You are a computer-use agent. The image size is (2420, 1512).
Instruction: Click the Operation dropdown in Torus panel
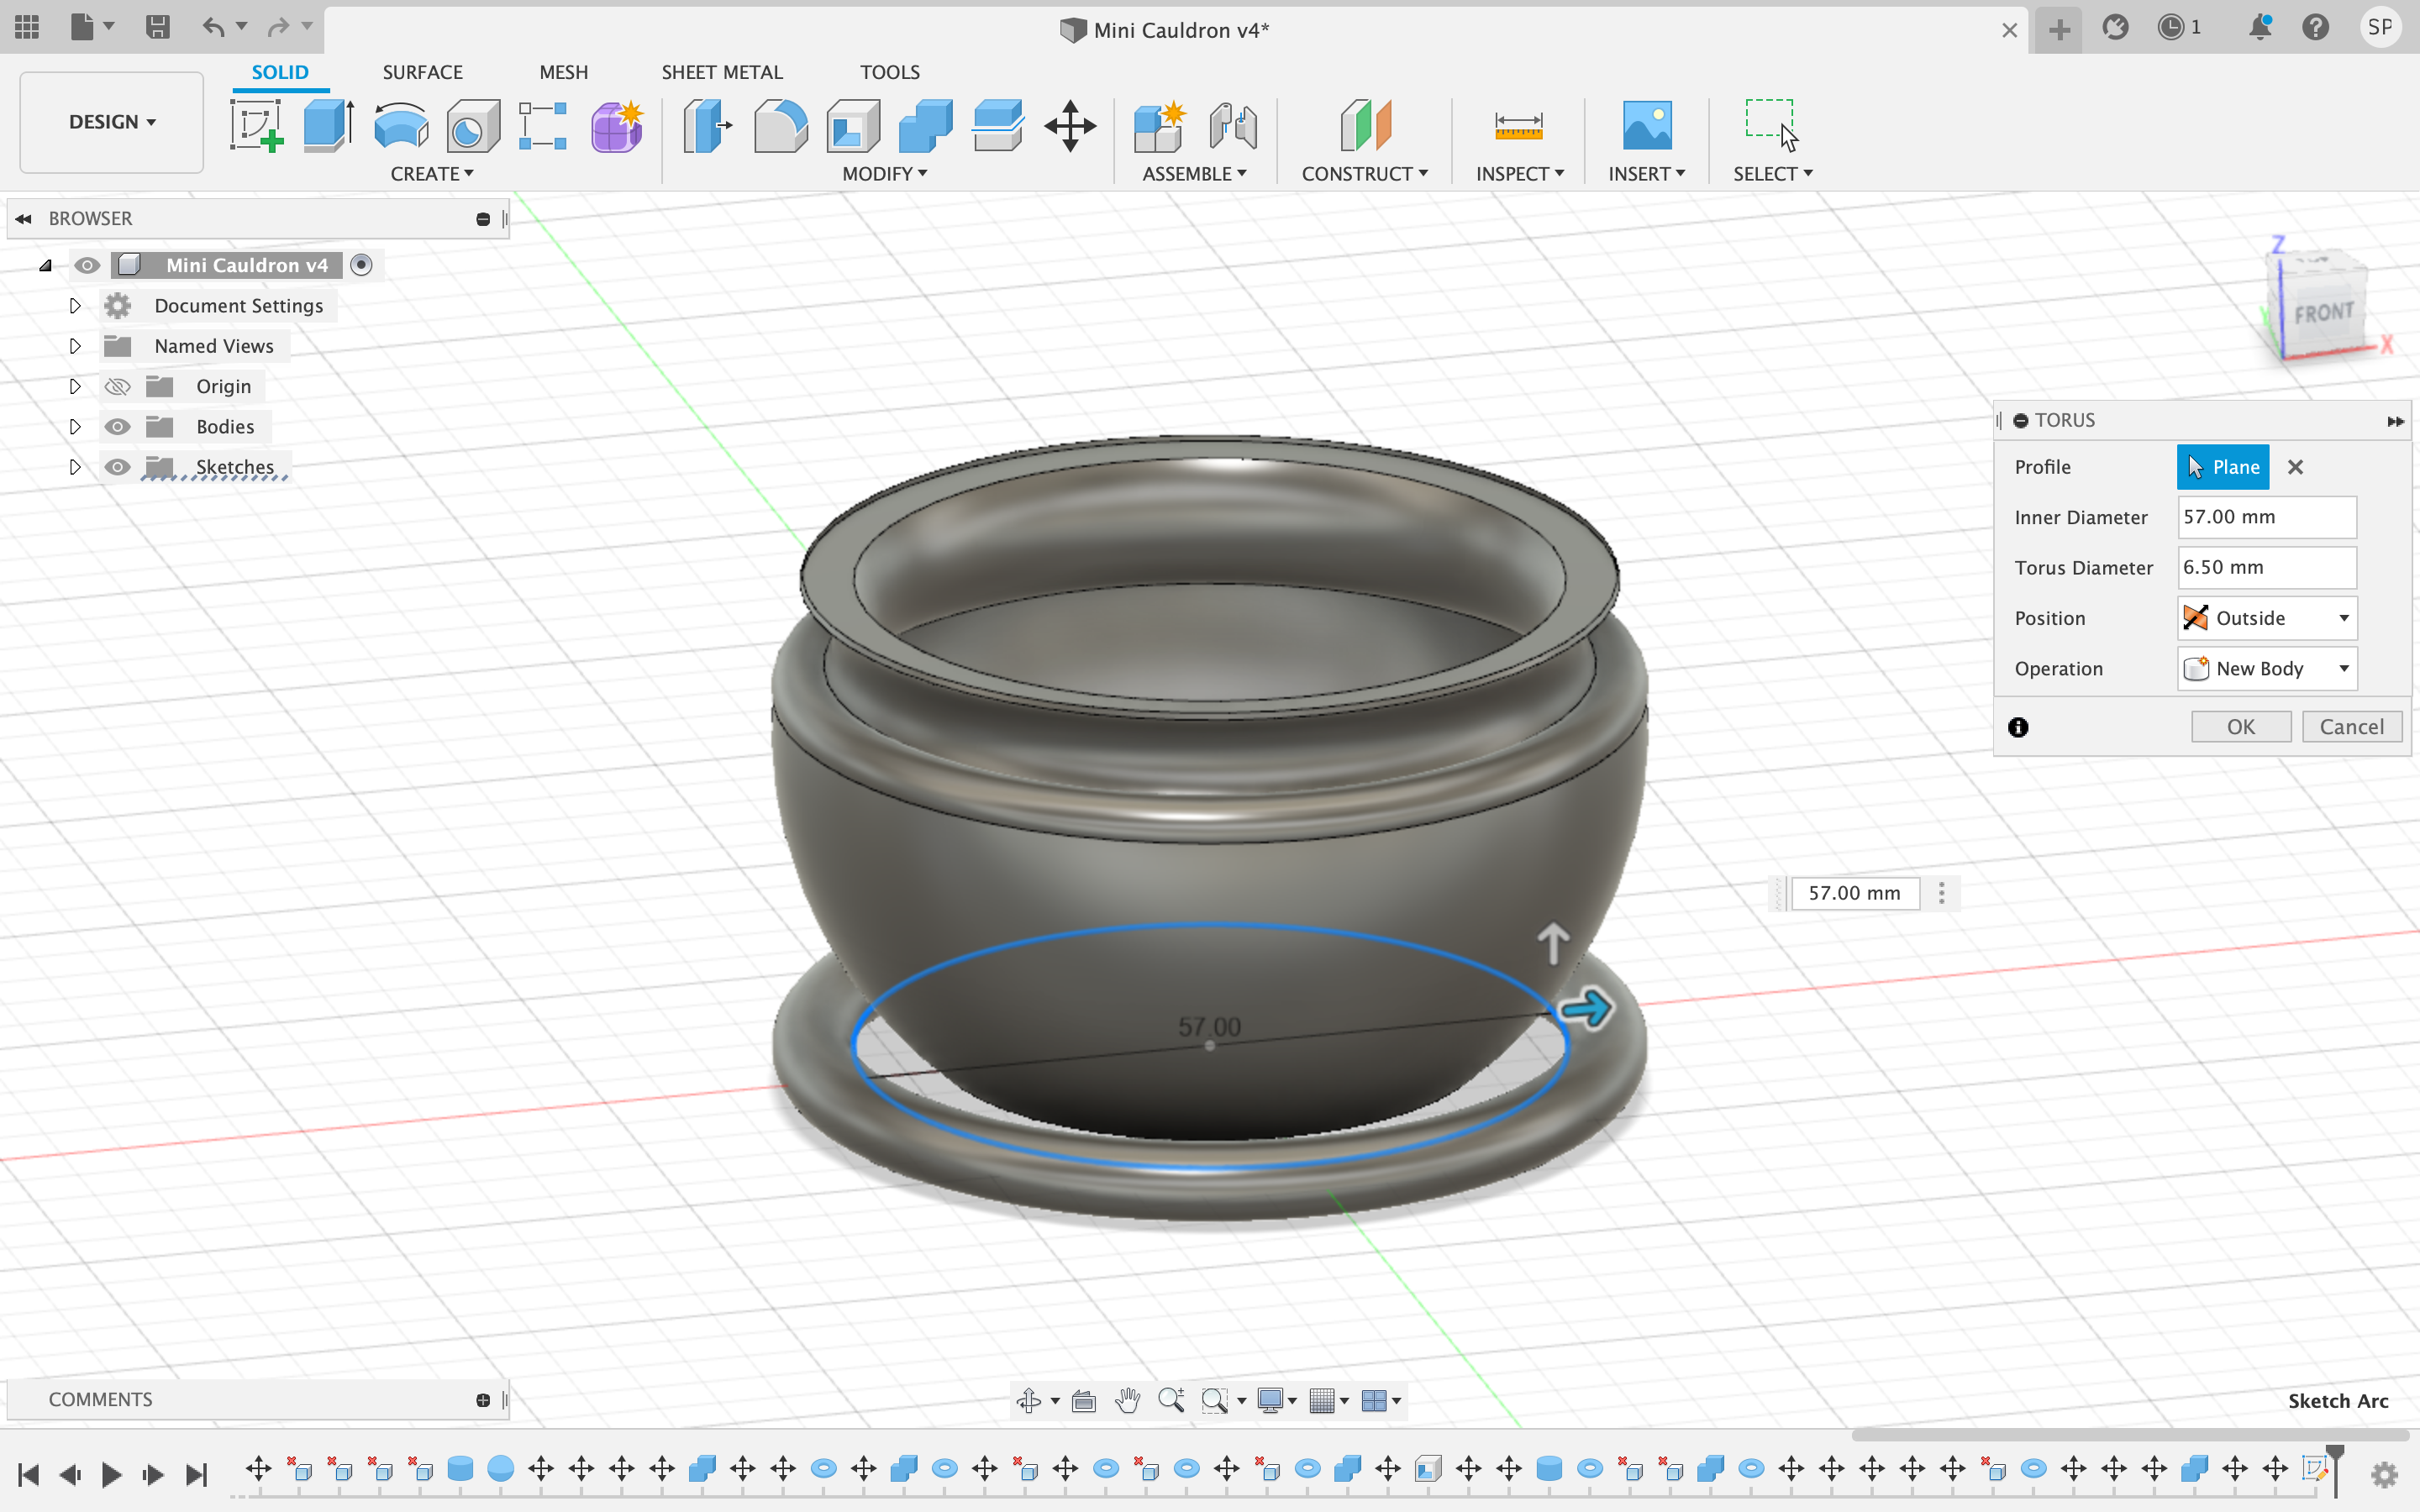pos(2265,667)
